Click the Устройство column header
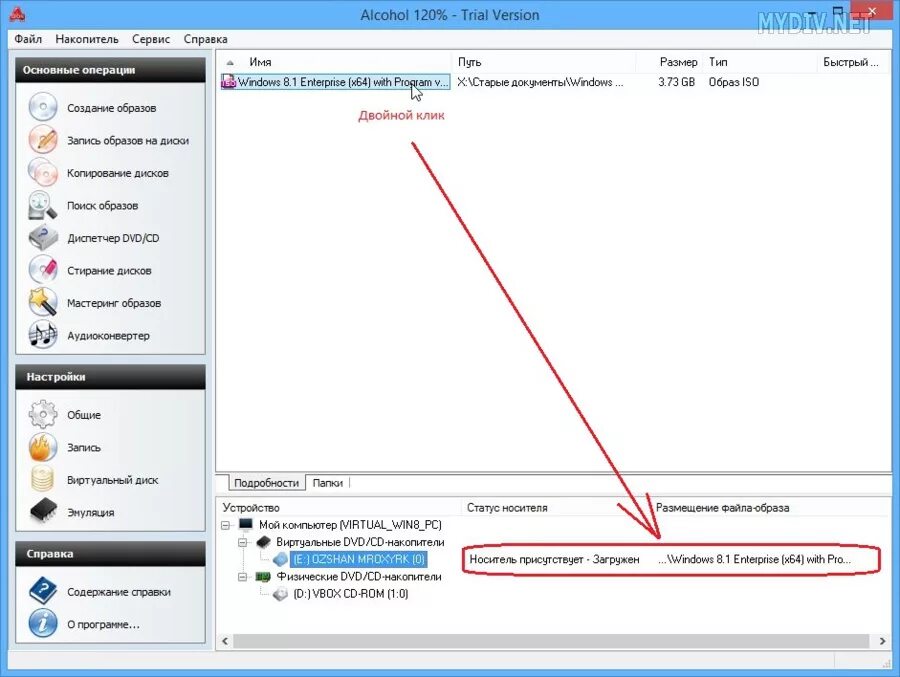The image size is (900, 677). (x=340, y=508)
